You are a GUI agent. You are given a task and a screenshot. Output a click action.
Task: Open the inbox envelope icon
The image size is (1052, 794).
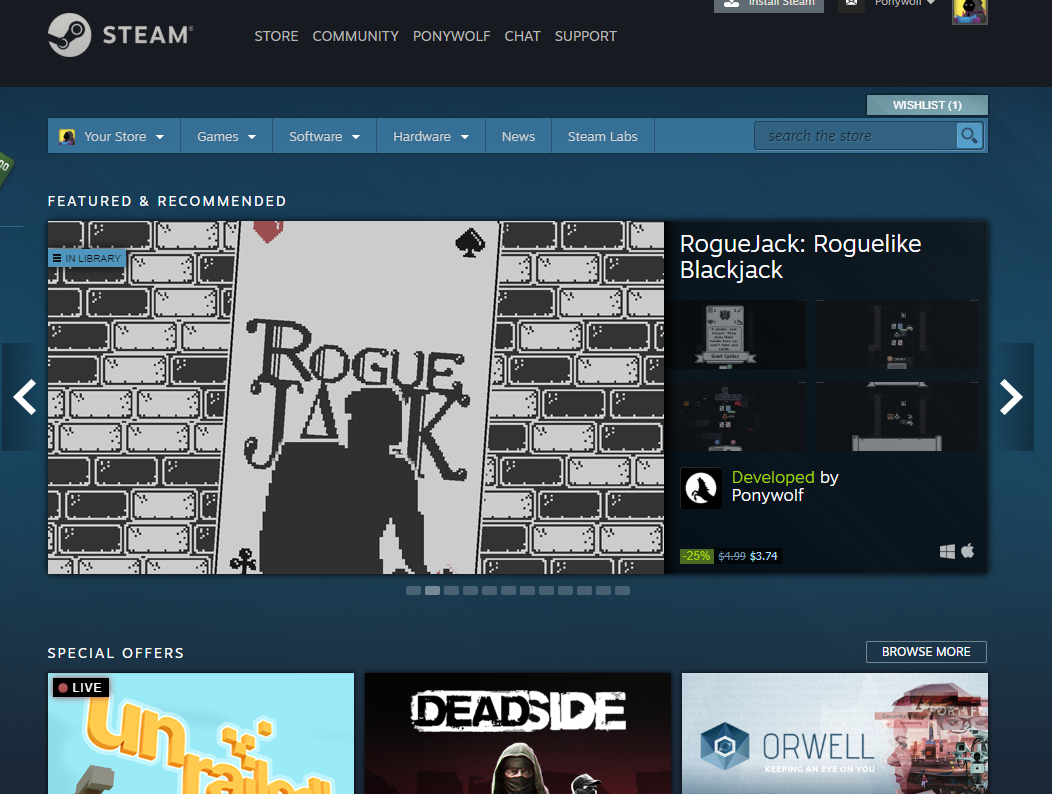coord(851,4)
